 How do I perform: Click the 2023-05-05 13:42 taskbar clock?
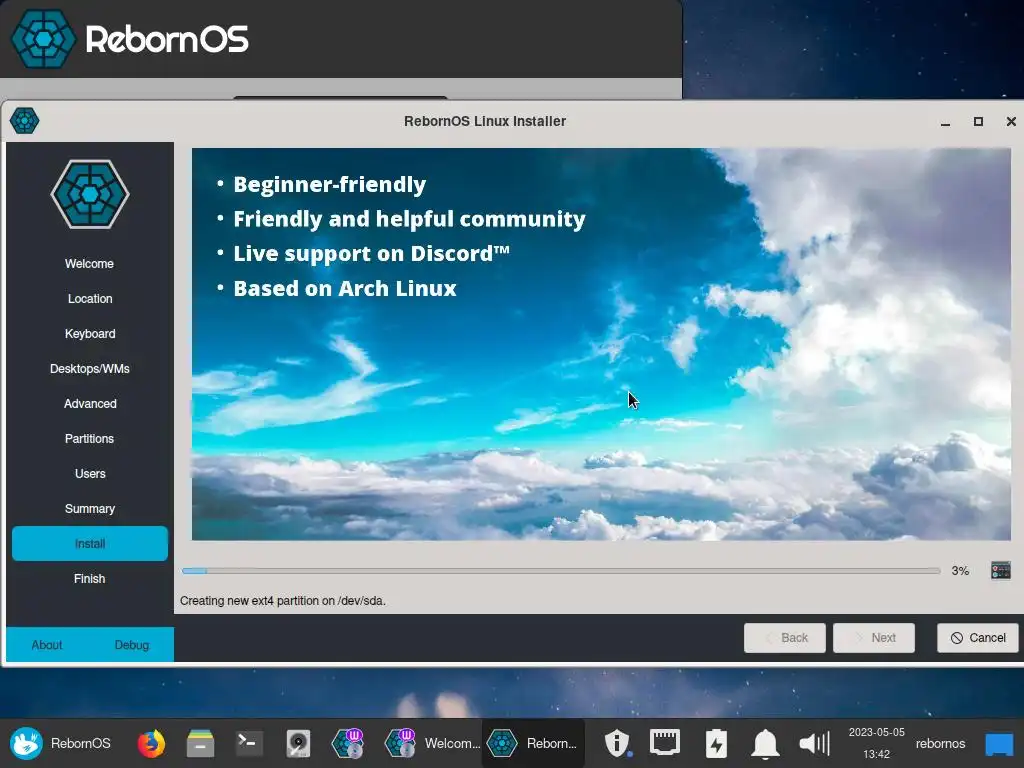[x=876, y=743]
